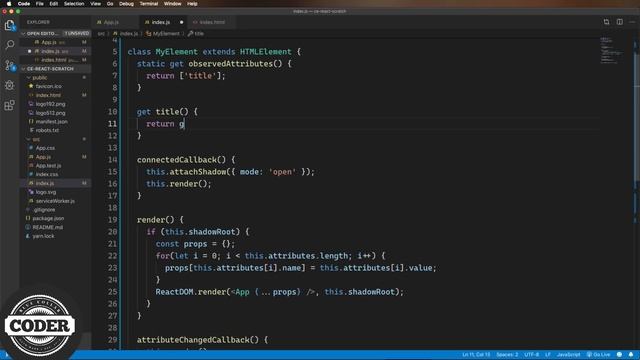The height and width of the screenshot is (360, 640).
Task: Open serviceWorker.js in the explorer
Action: pos(56,201)
